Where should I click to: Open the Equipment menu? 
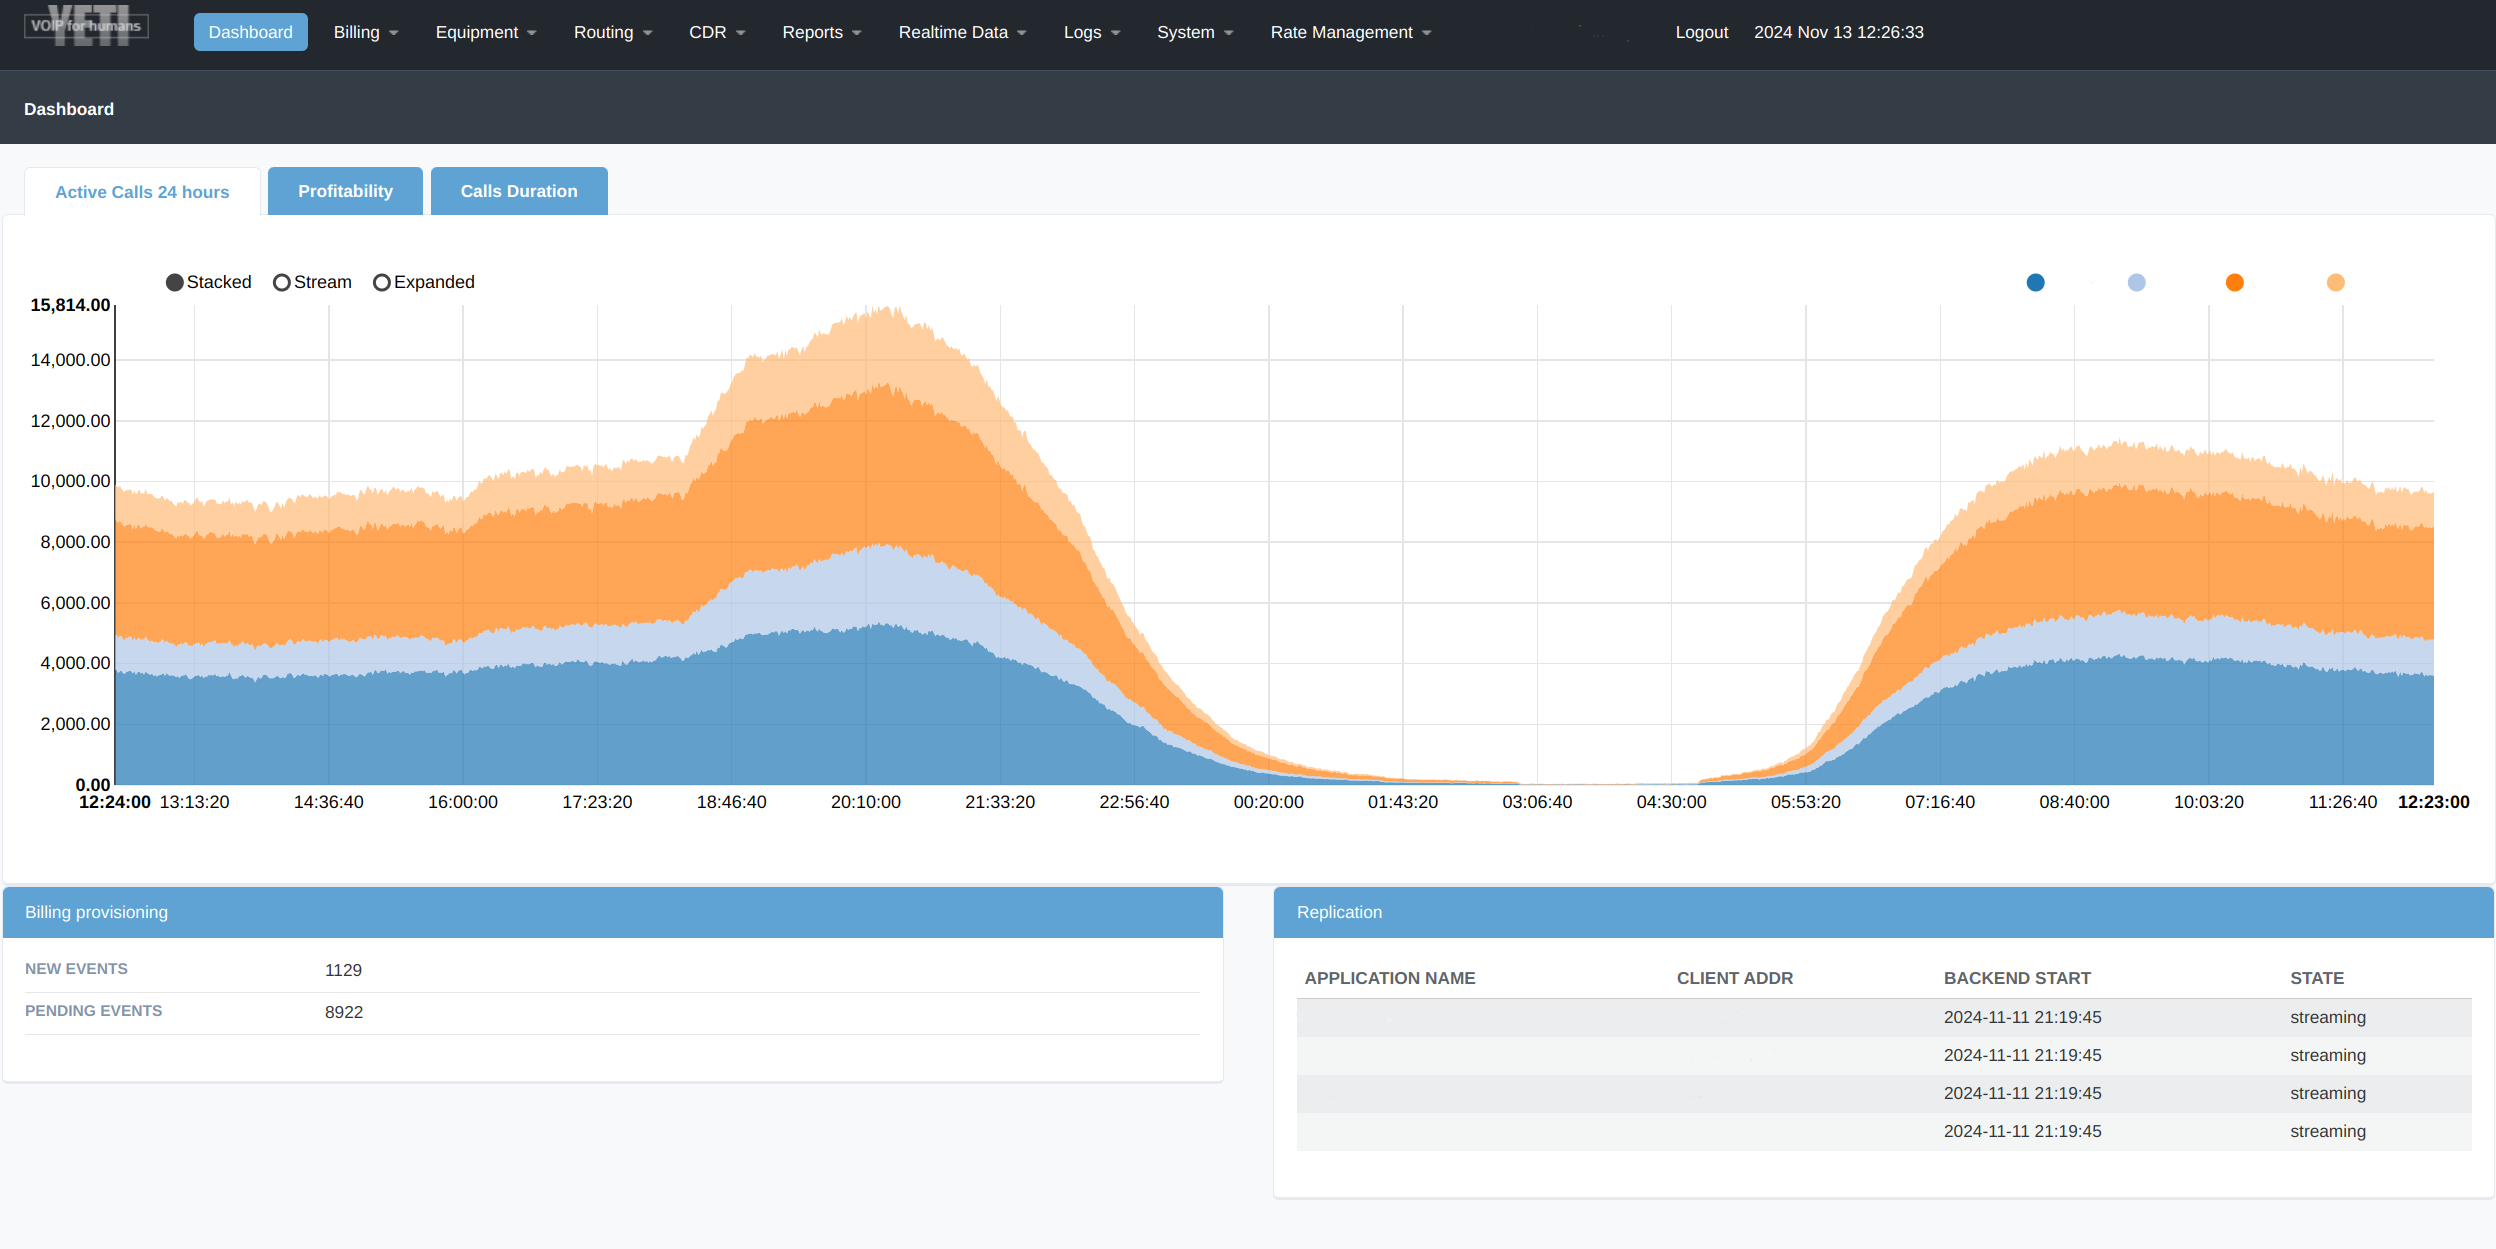tap(481, 32)
